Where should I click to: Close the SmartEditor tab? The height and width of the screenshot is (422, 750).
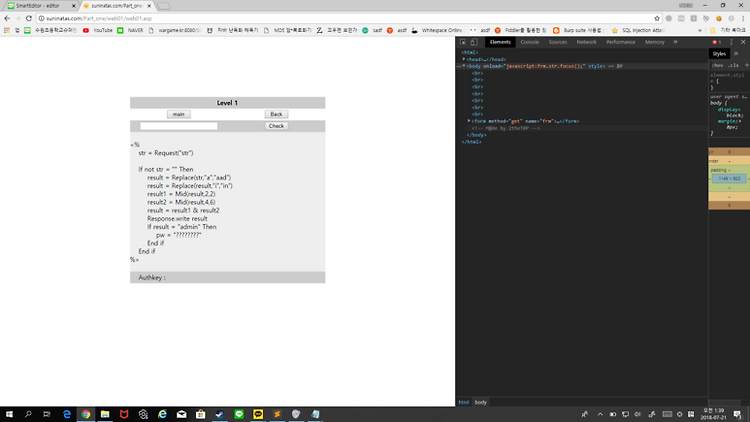pos(74,6)
